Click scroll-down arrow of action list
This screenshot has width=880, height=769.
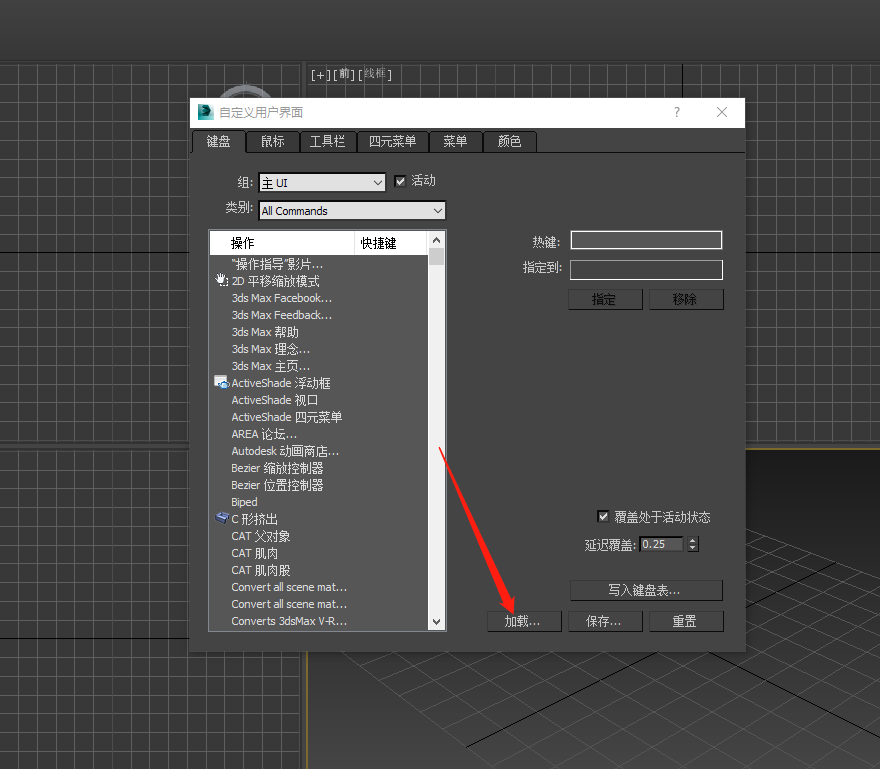436,622
